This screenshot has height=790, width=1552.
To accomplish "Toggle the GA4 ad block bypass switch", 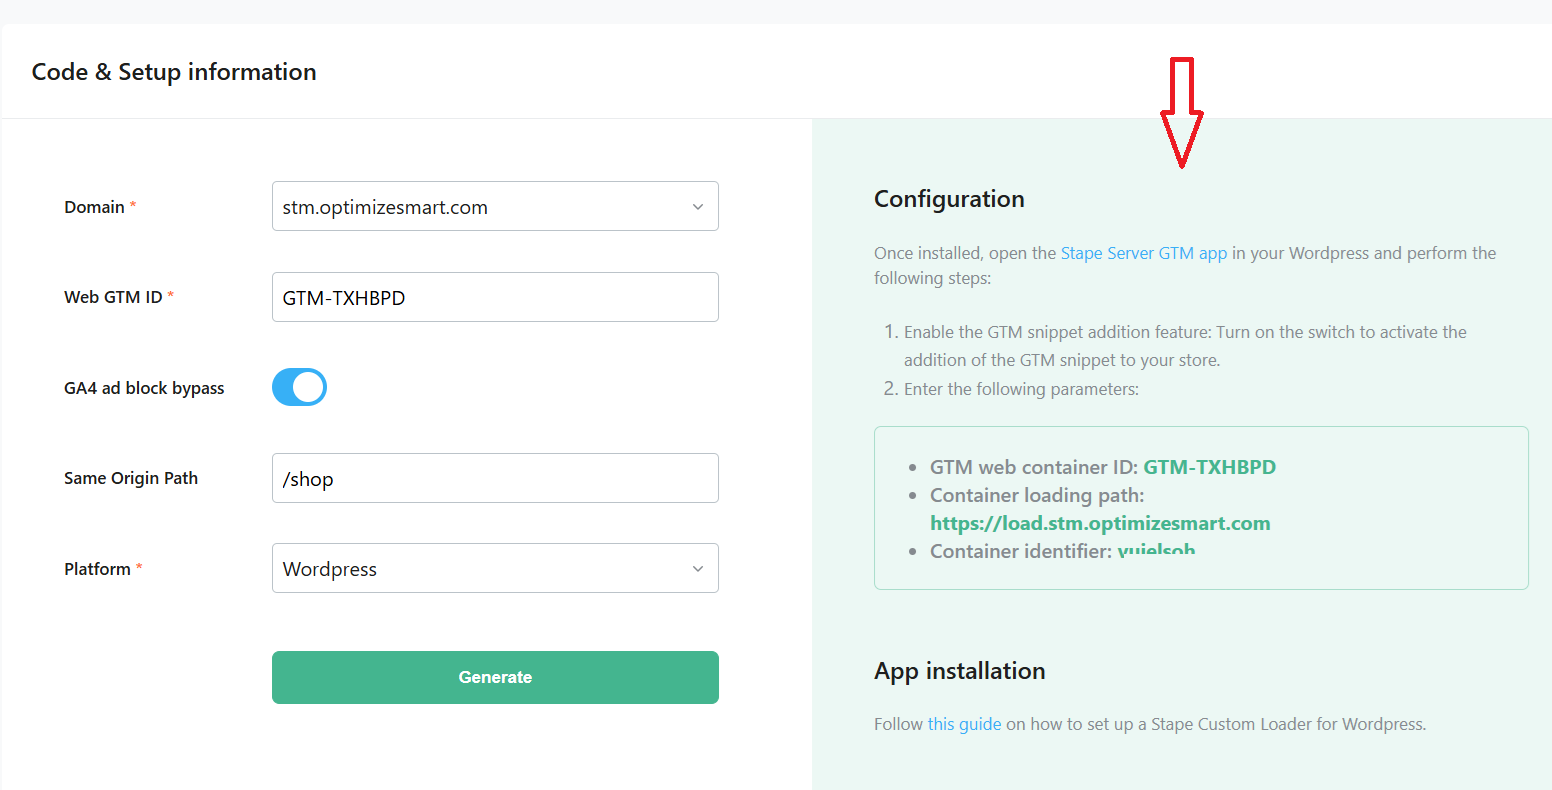I will click(x=299, y=387).
